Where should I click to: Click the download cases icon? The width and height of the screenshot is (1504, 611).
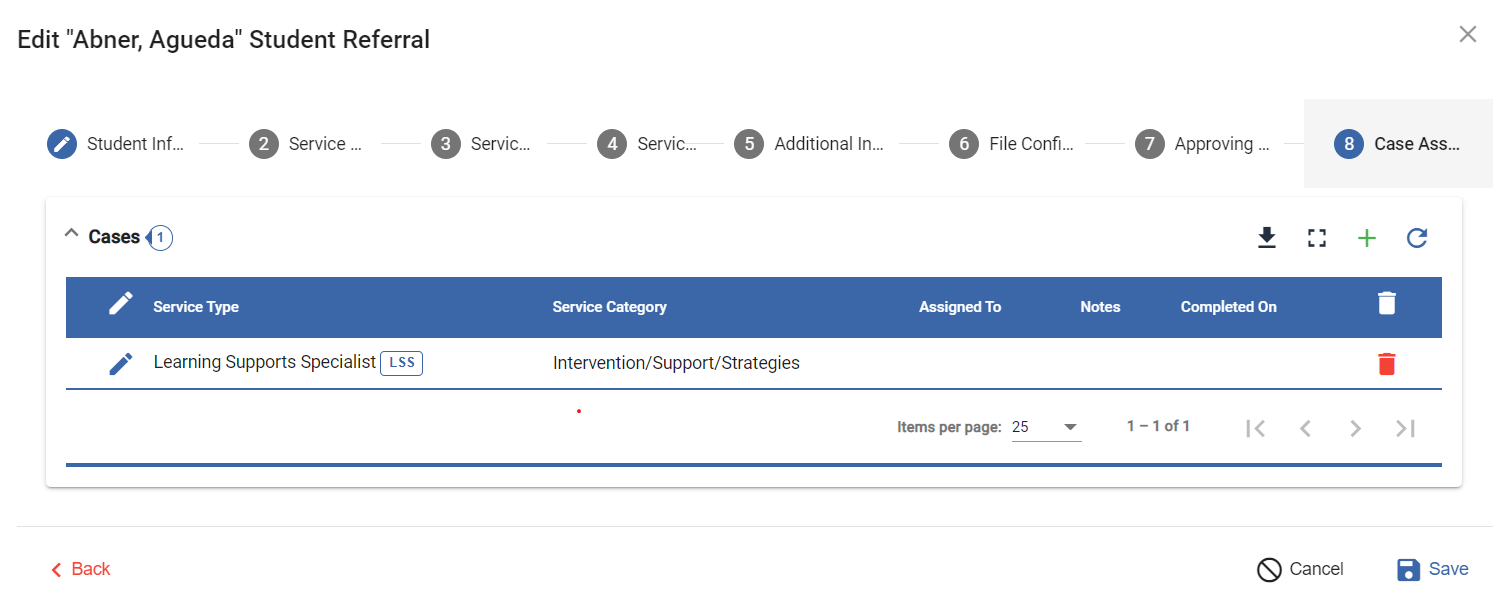point(1267,238)
